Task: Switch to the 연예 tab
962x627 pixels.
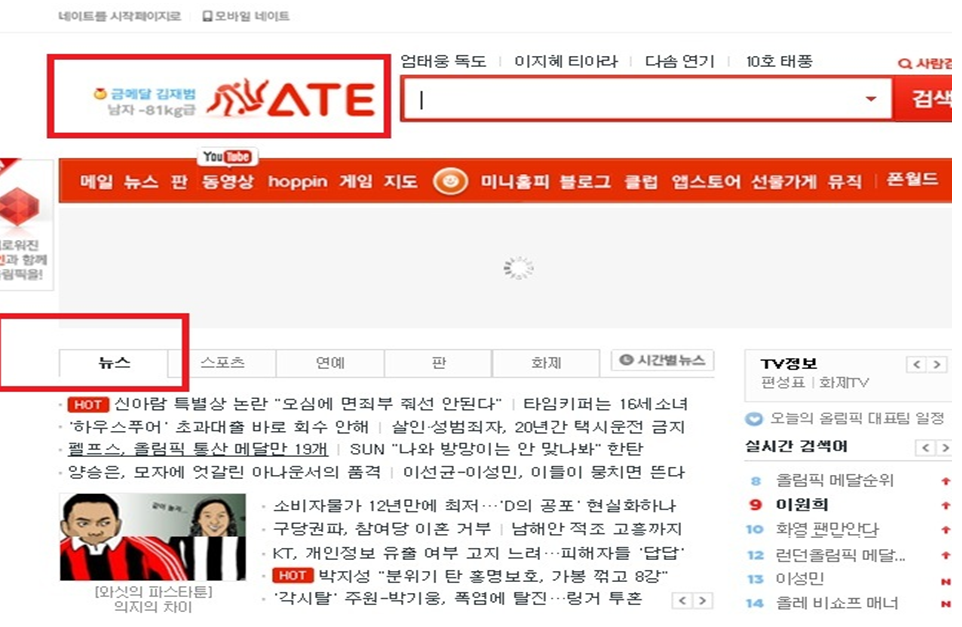Action: point(330,363)
